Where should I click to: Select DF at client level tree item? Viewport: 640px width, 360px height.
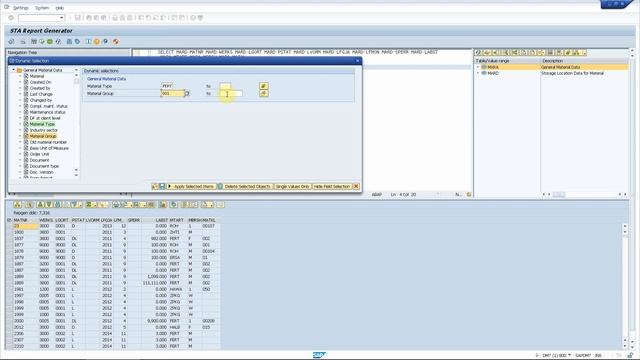click(45, 118)
